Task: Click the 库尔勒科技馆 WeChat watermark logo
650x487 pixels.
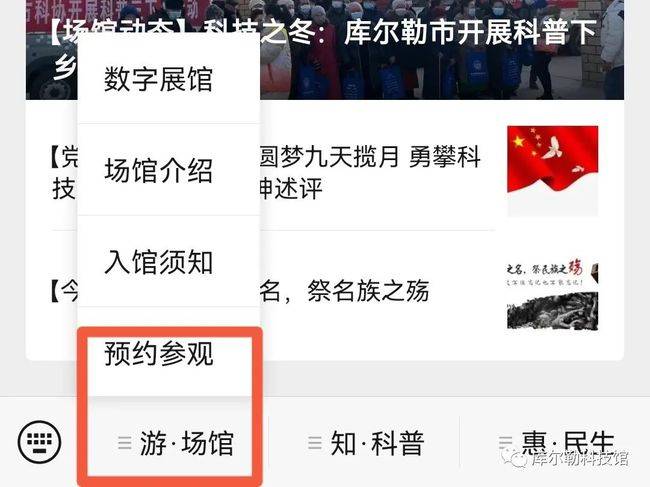Action: [x=567, y=458]
